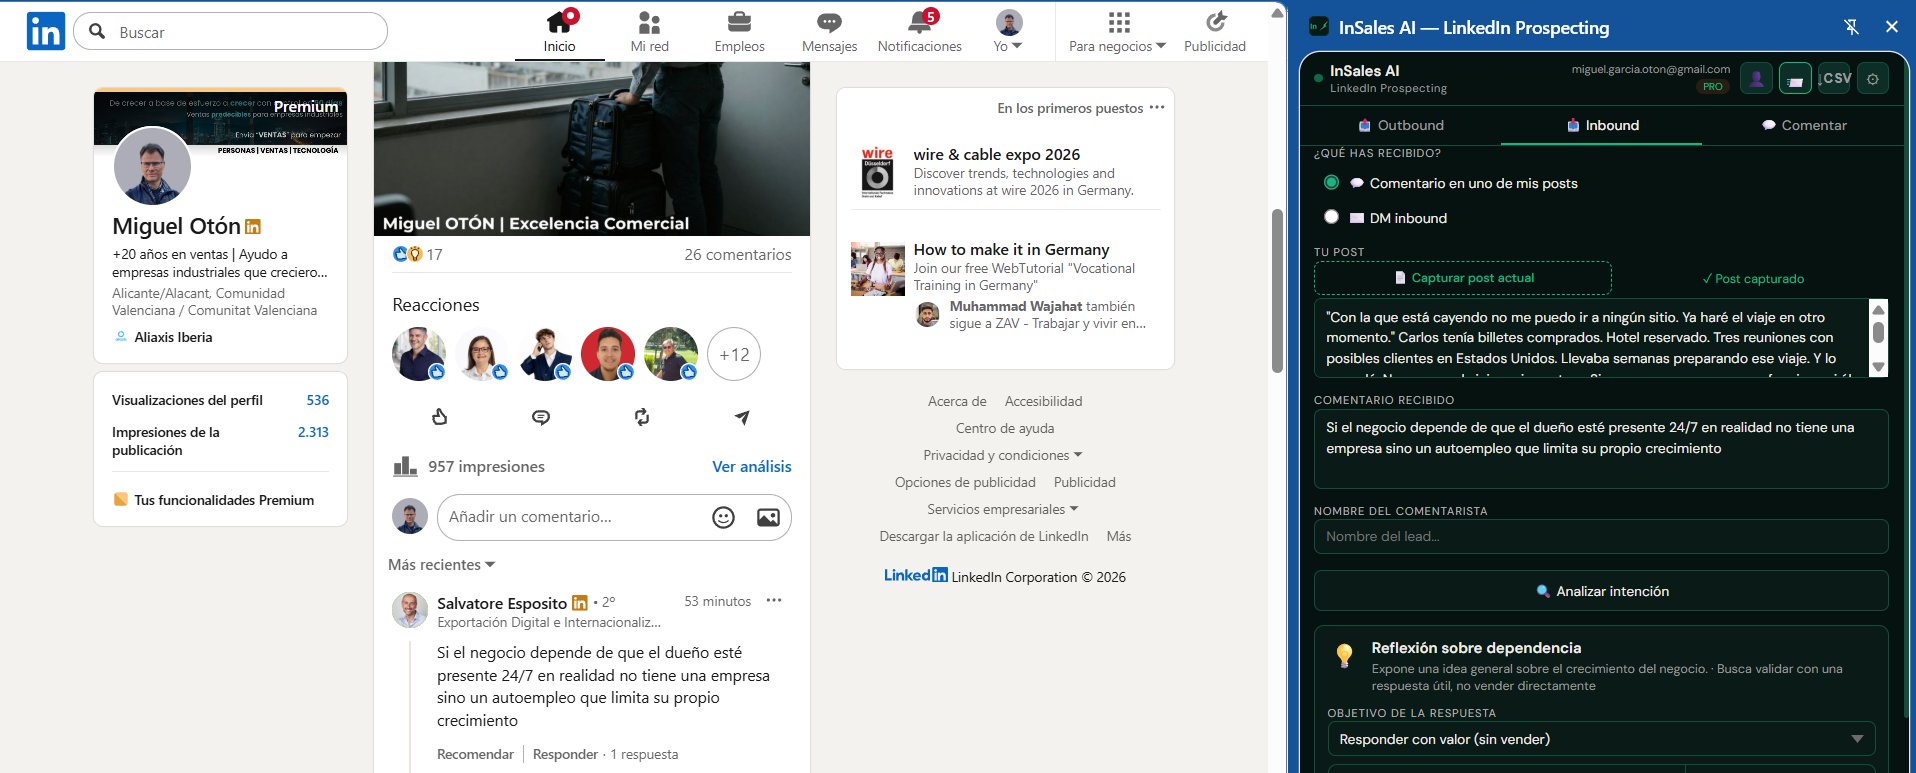The width and height of the screenshot is (1916, 773).
Task: Click the Comentario recibido text area
Action: pos(1601,449)
